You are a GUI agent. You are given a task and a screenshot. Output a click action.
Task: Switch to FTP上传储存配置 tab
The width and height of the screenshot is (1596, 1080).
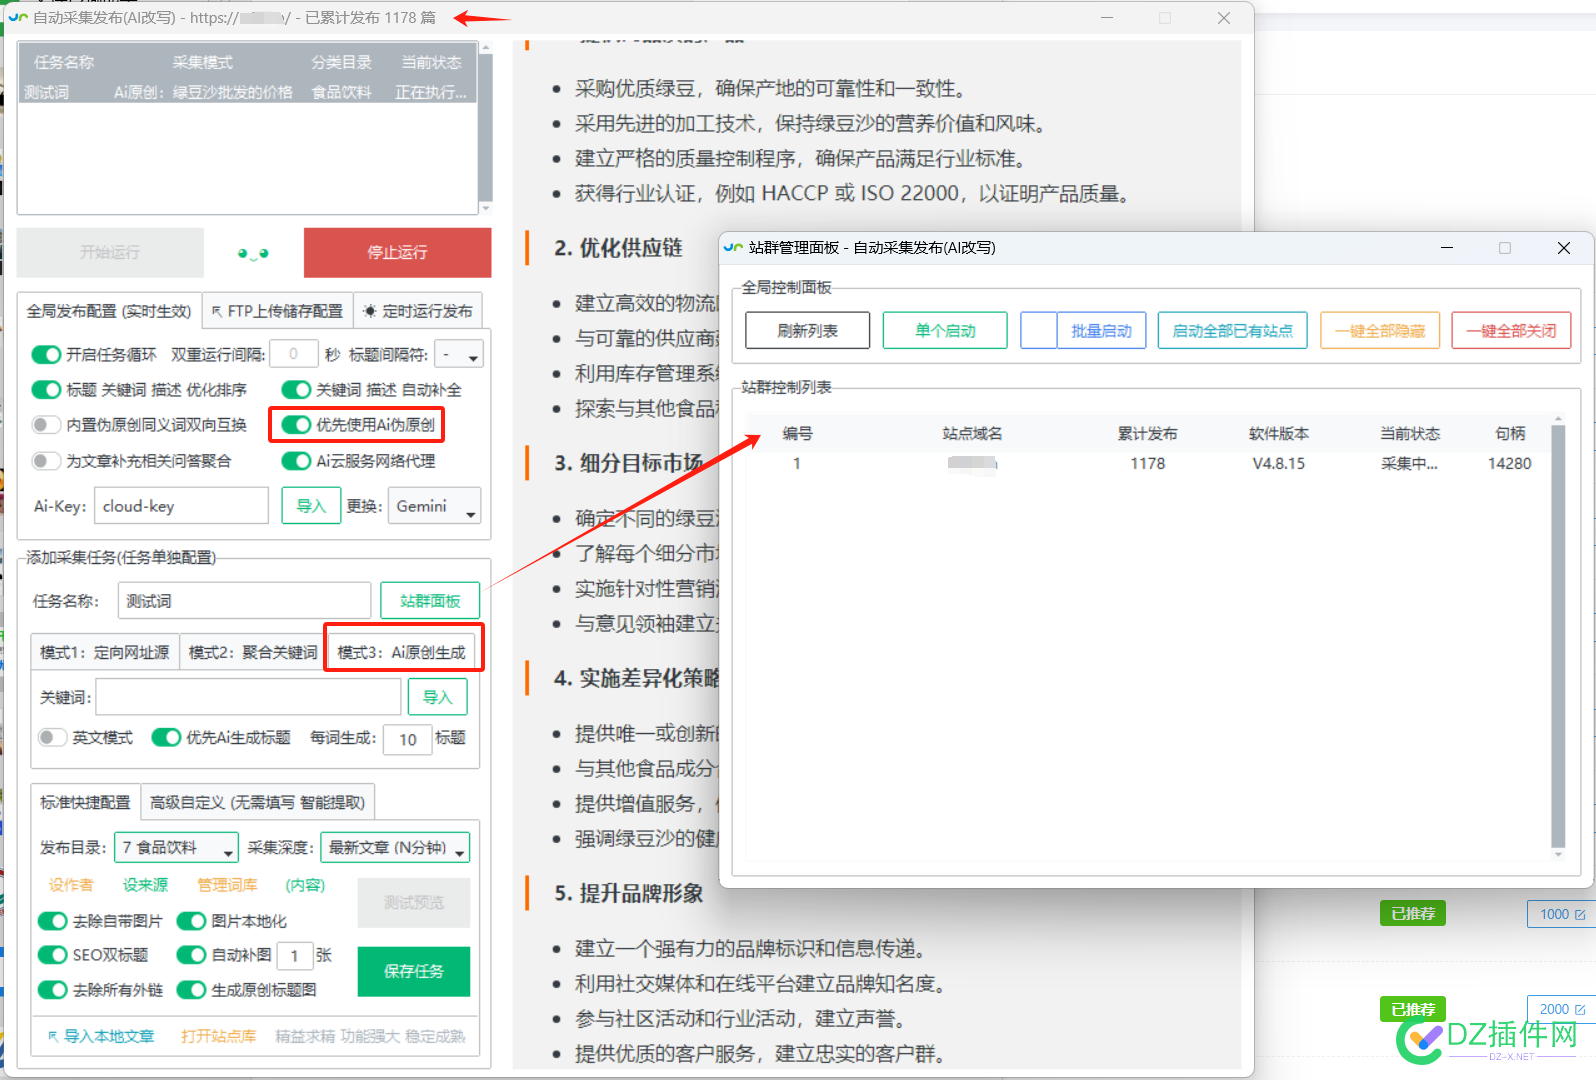pos(278,311)
